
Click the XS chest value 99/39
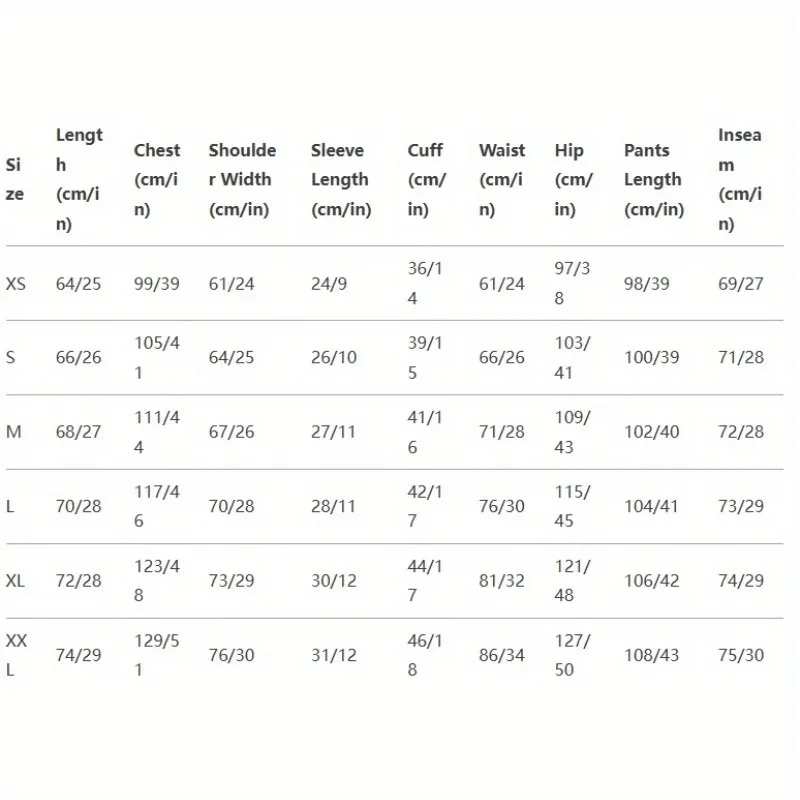[x=157, y=284]
